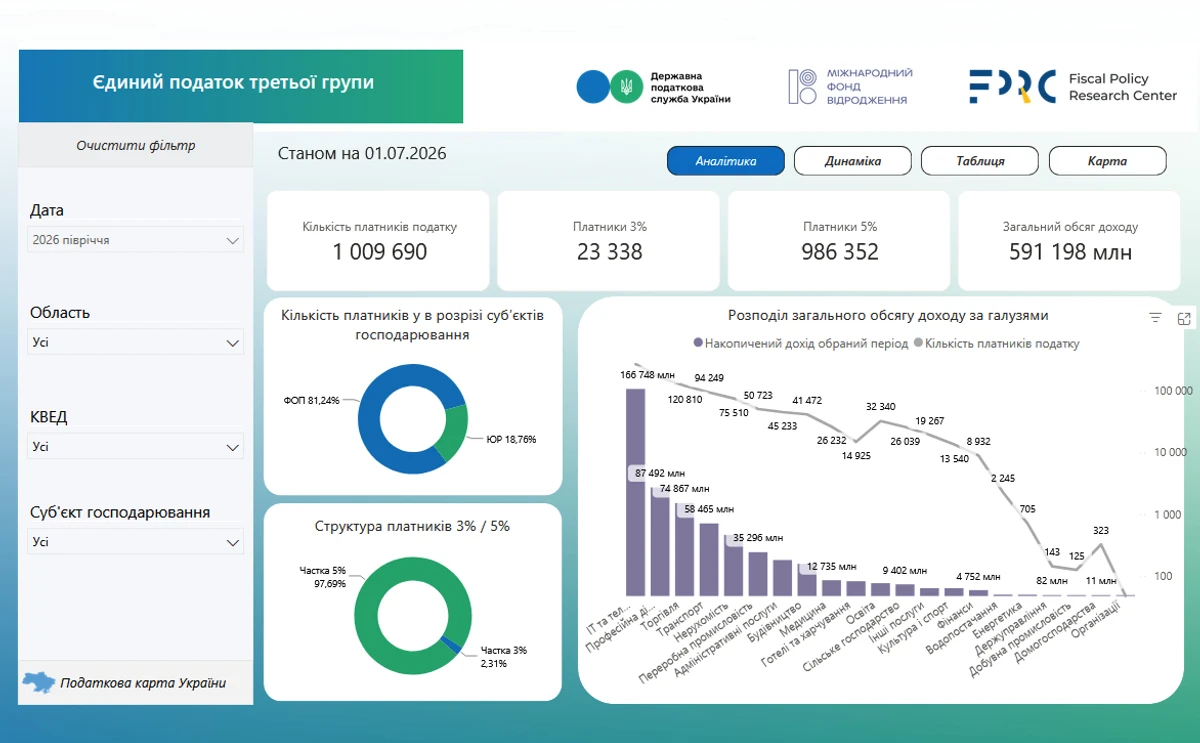Viewport: 1200px width, 743px height.
Task: Click the Частка 3% 2,31% label
Action: pyautogui.click(x=503, y=656)
